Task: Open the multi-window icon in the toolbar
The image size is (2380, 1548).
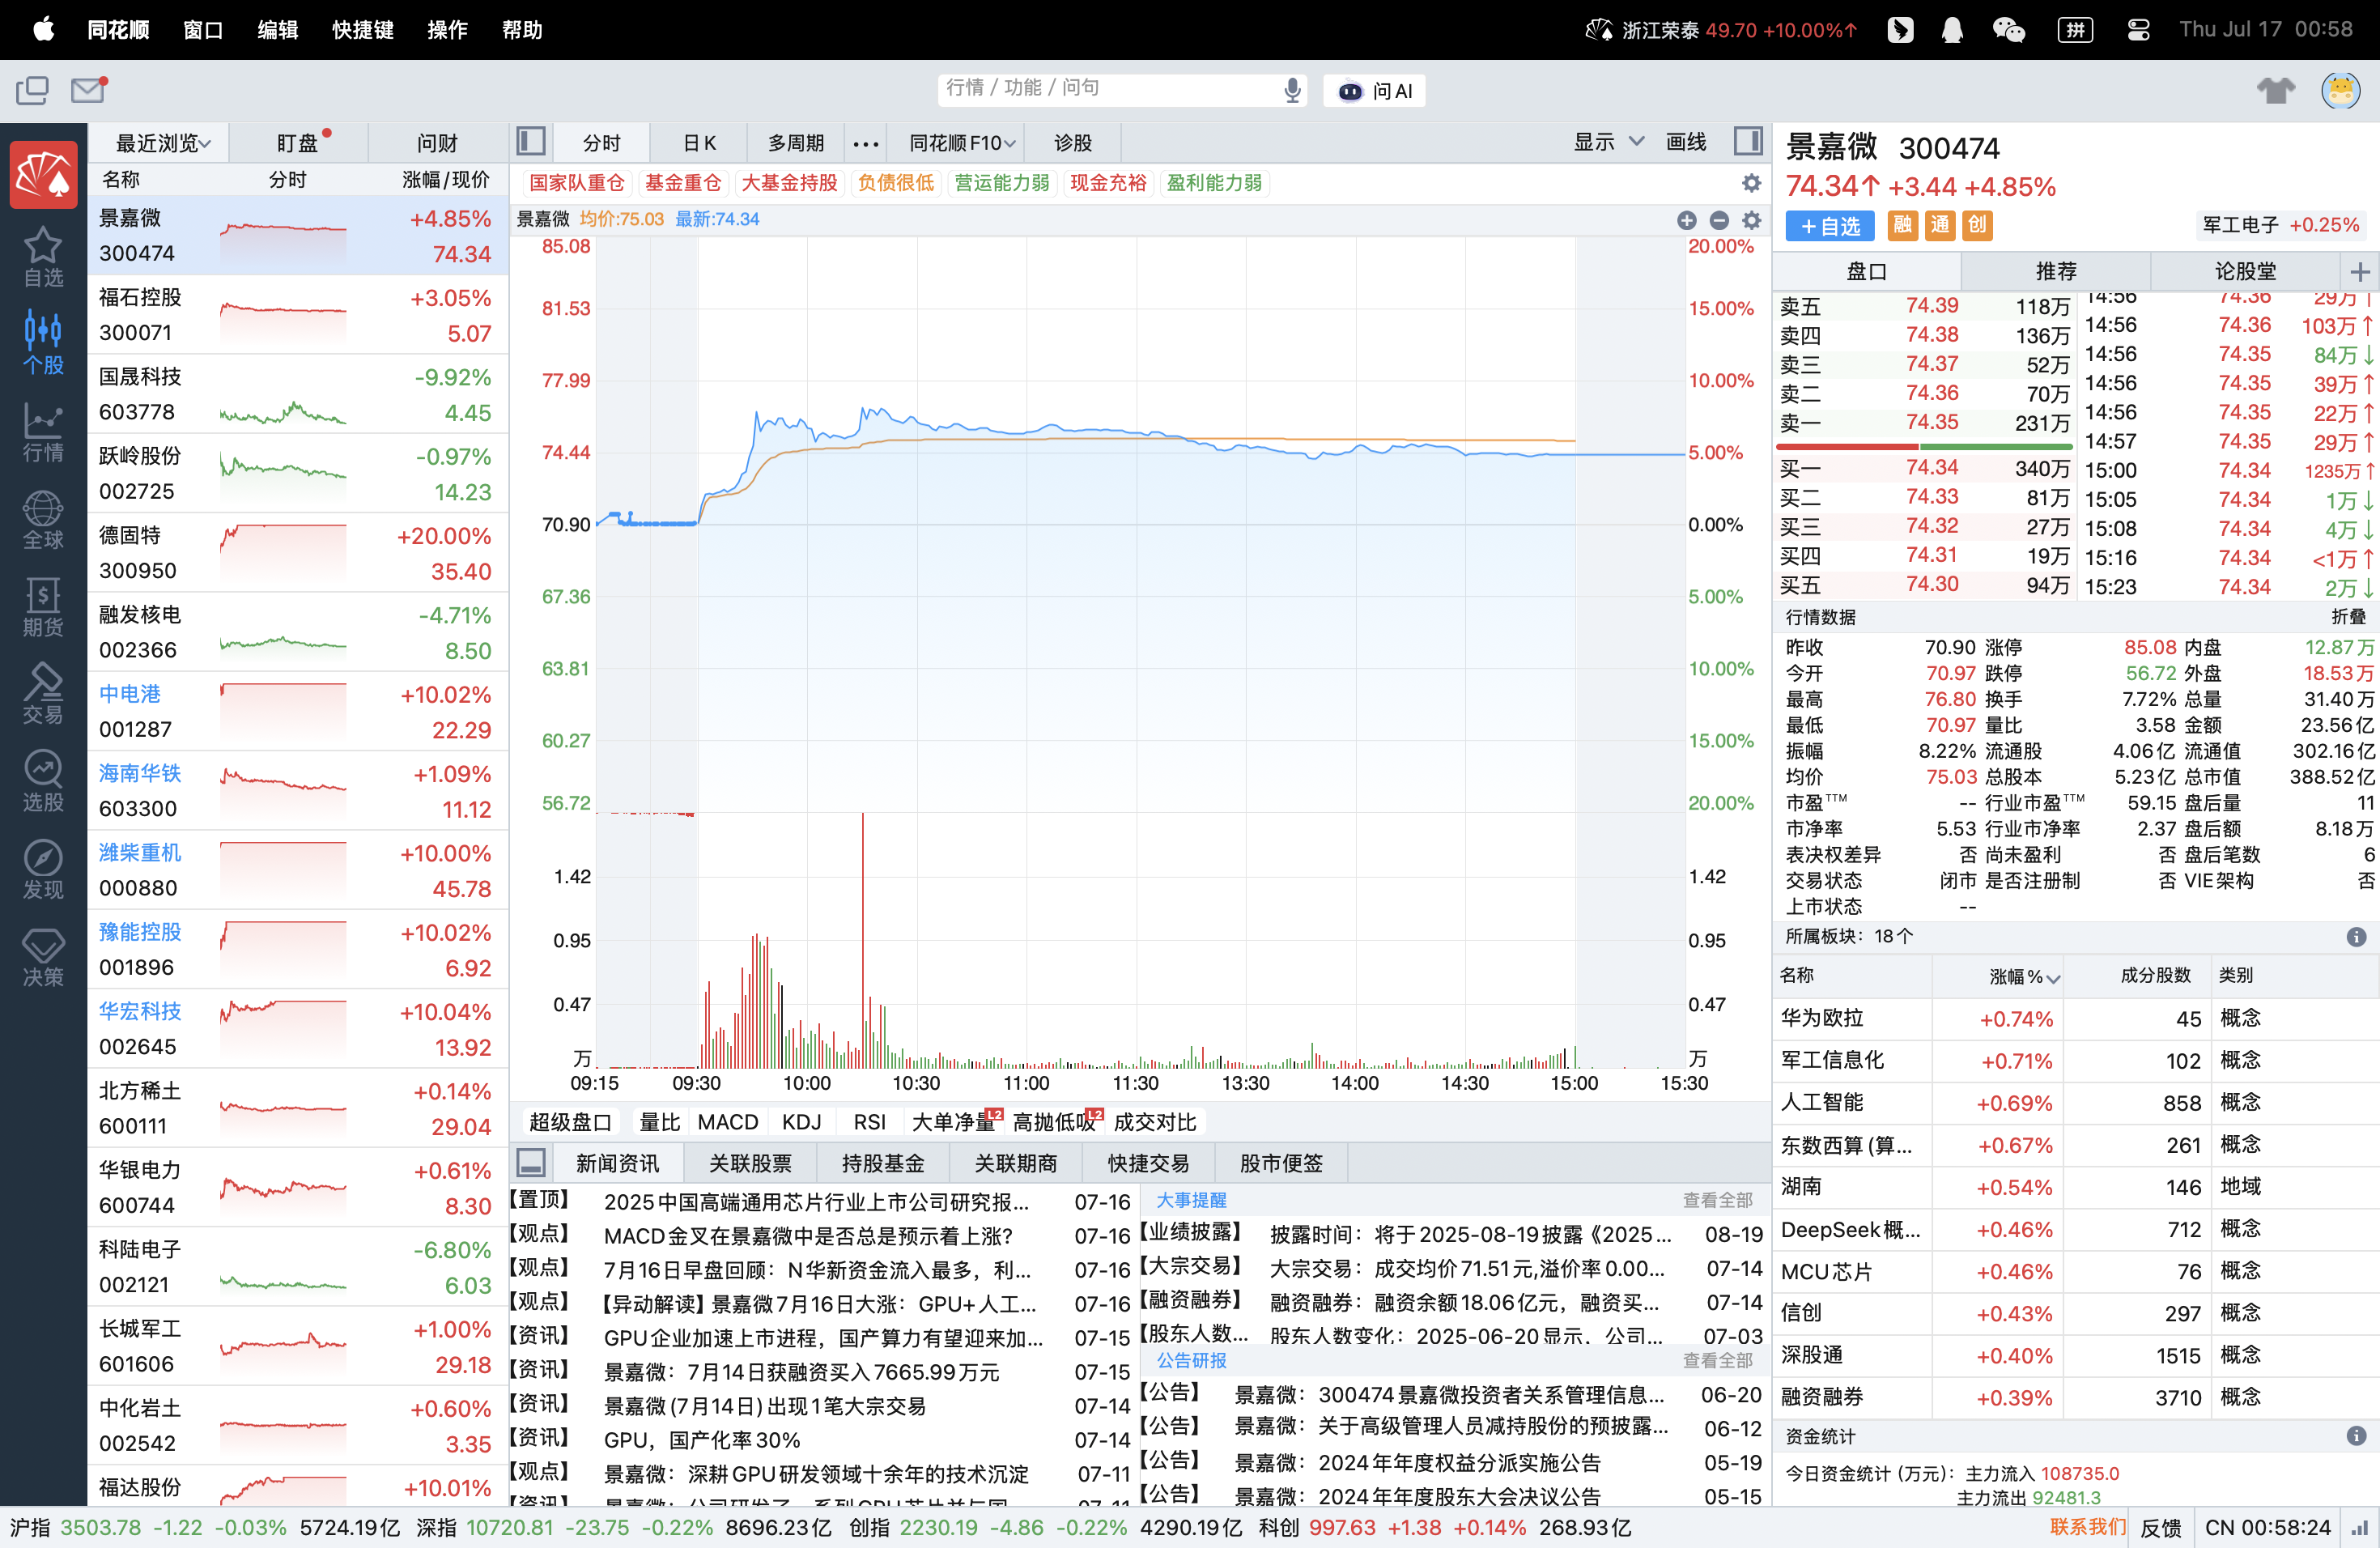Action: coord(32,90)
